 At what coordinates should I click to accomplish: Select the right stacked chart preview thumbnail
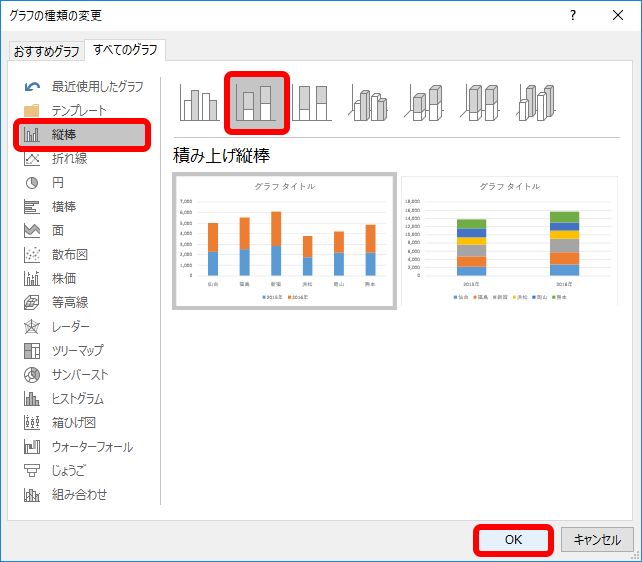coord(510,240)
